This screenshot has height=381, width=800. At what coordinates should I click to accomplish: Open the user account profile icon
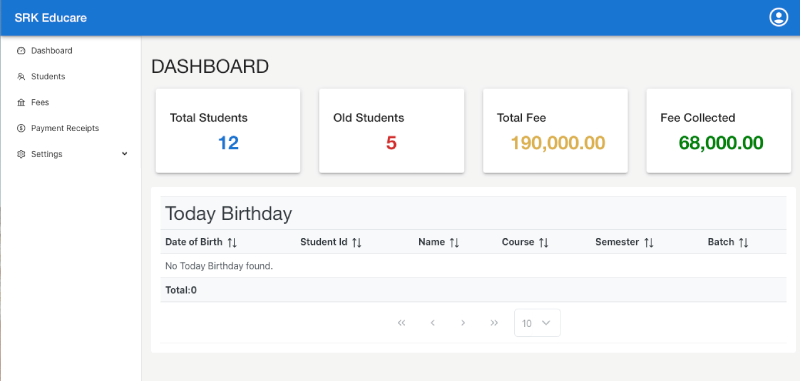click(779, 17)
